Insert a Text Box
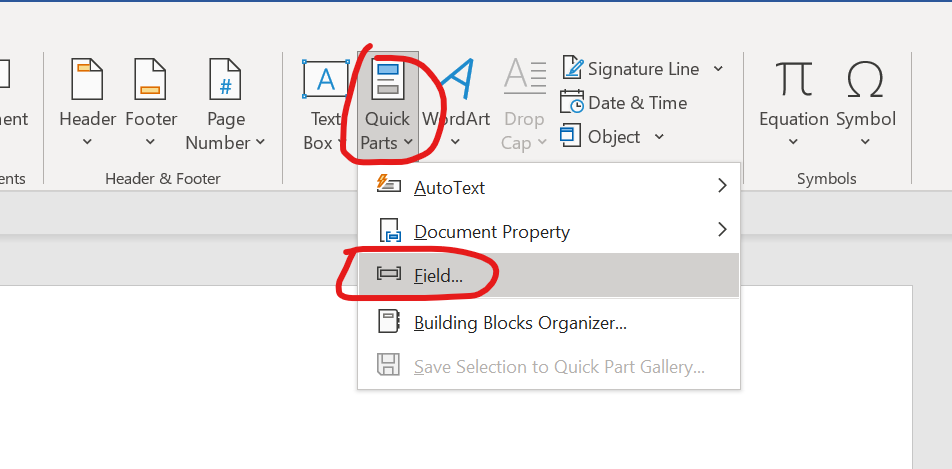The height and width of the screenshot is (469, 952). pos(325,80)
